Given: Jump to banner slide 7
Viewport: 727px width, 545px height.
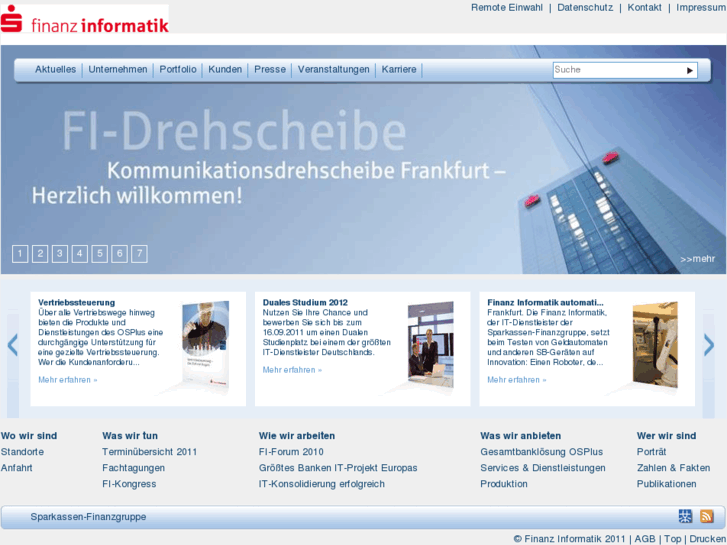Looking at the screenshot, I should click(140, 254).
